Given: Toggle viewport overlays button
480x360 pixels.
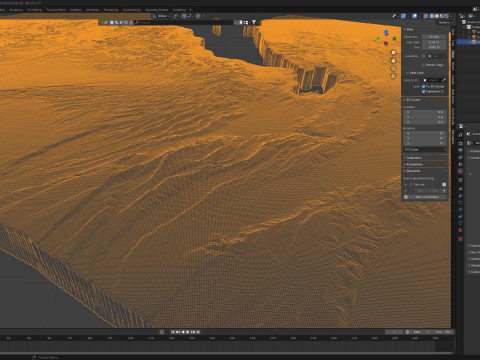Looking at the screenshot, I should (415, 16).
